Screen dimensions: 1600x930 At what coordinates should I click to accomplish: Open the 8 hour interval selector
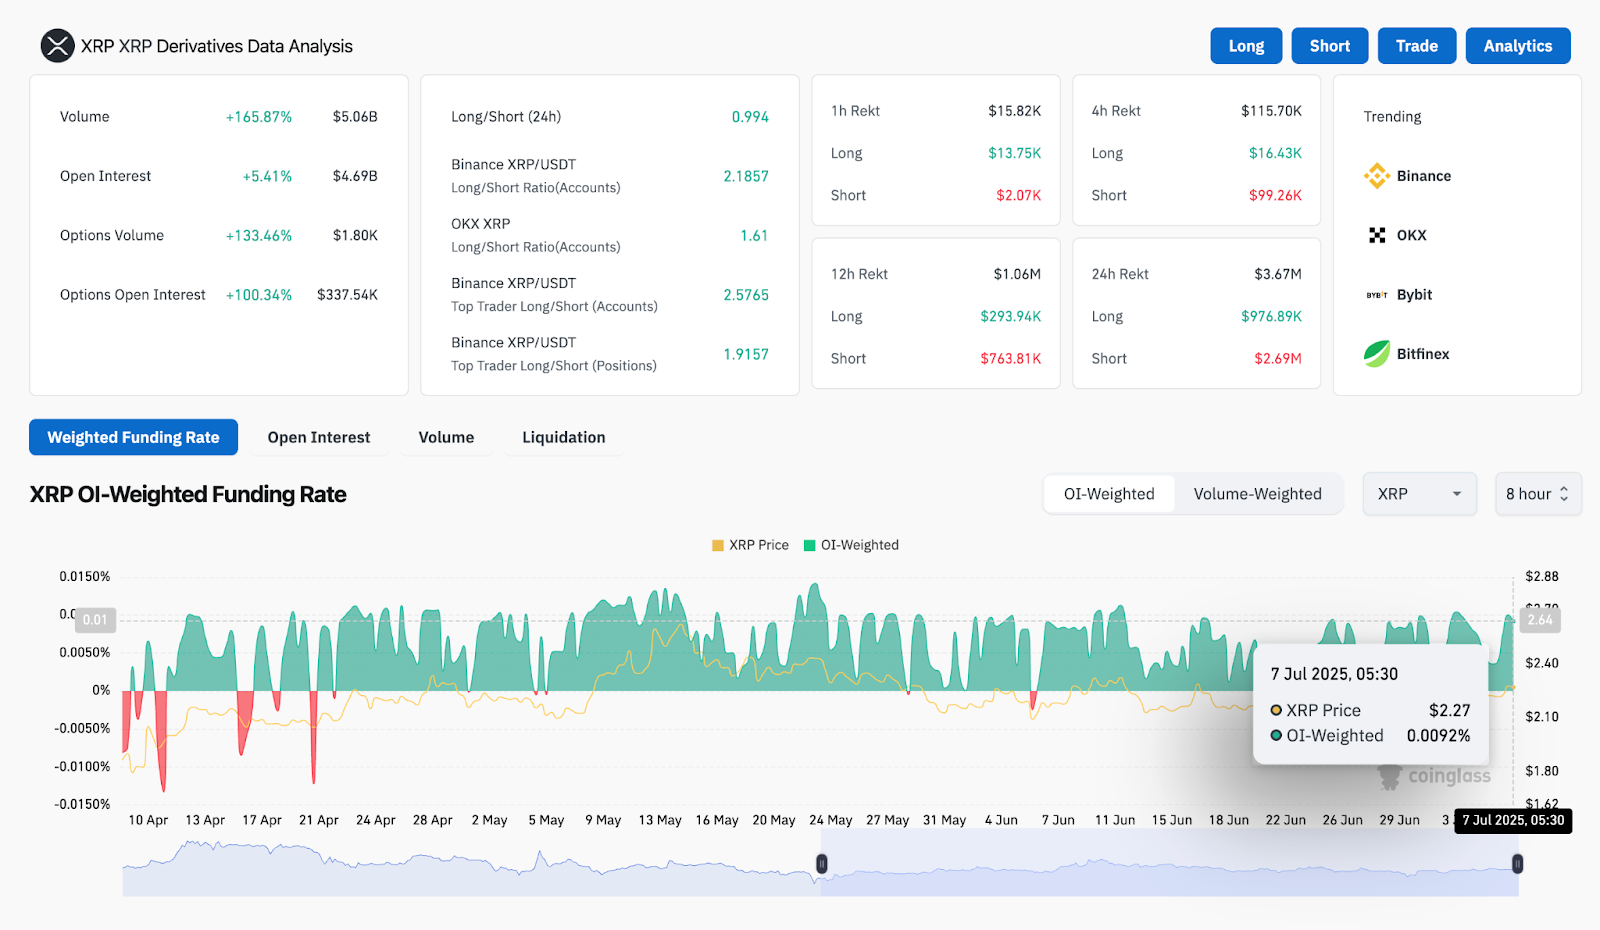click(1537, 494)
